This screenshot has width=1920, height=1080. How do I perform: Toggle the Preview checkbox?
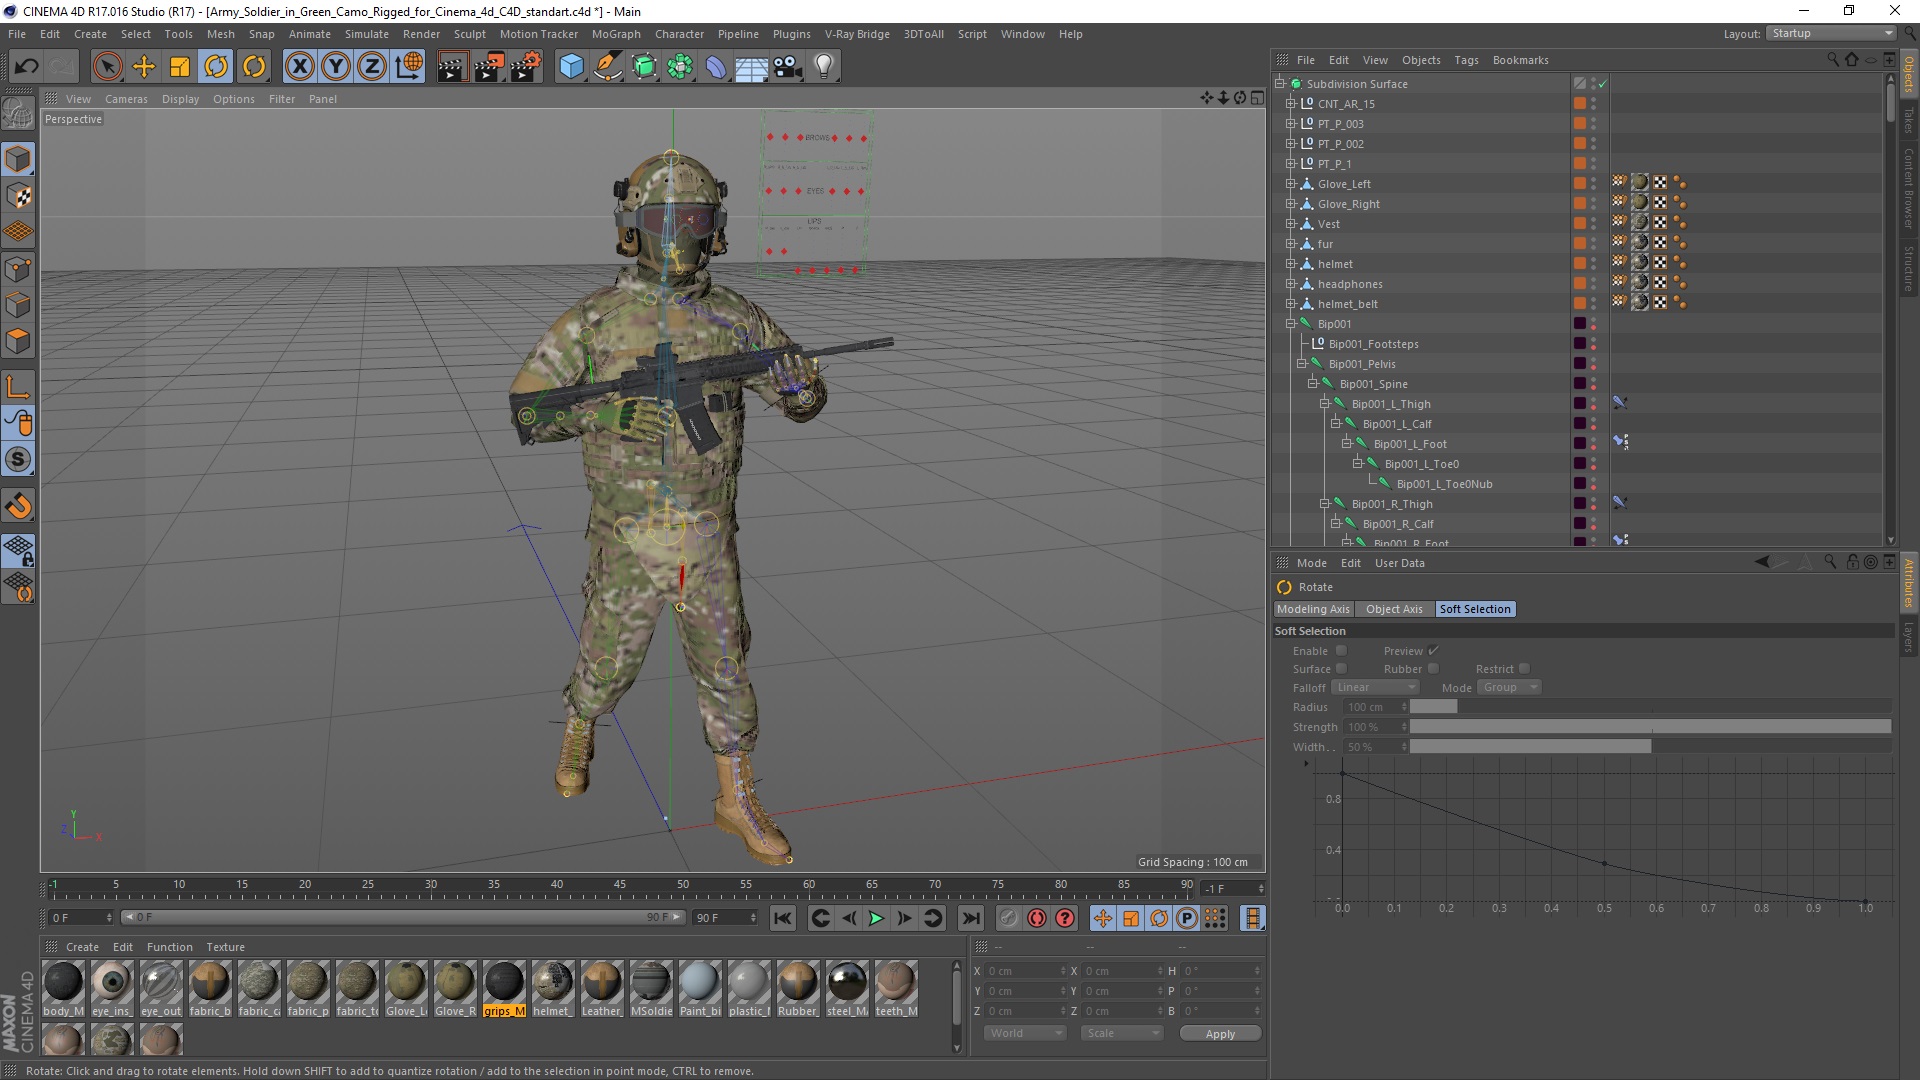tap(1433, 651)
